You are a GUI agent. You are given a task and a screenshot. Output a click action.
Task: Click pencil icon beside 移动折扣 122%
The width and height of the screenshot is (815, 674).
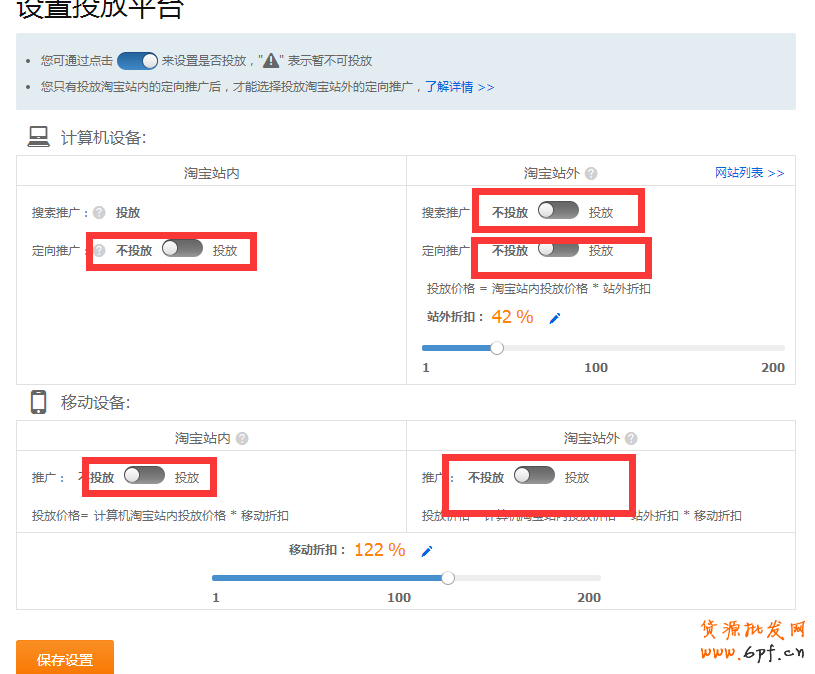[x=427, y=551]
